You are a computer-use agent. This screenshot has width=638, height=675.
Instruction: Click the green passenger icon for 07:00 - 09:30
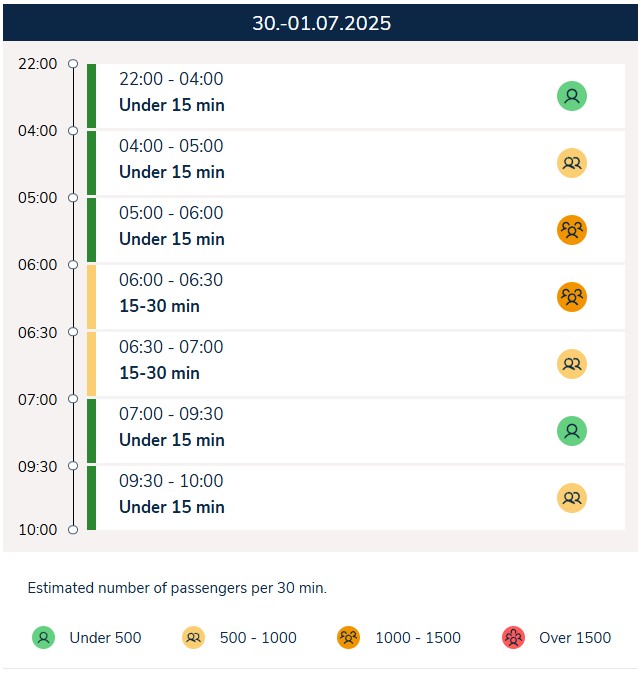pos(572,431)
